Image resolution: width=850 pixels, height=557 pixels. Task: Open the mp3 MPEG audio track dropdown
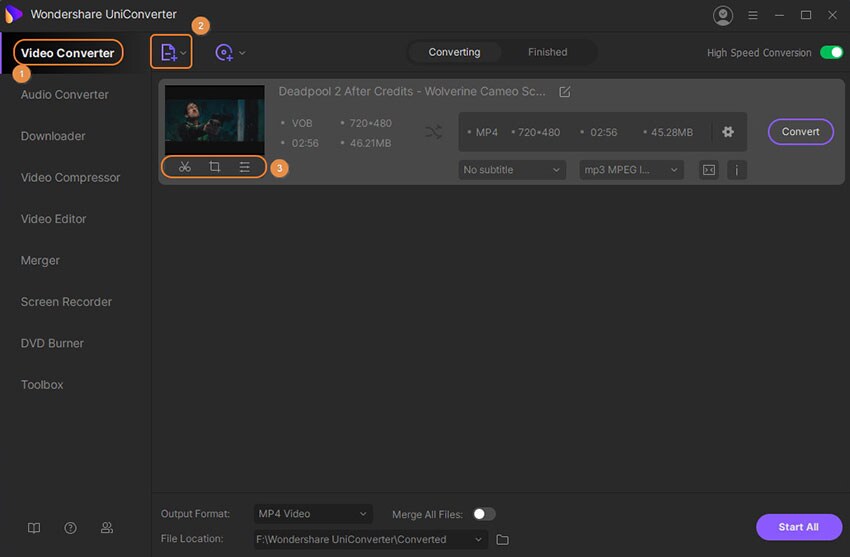[x=632, y=170]
